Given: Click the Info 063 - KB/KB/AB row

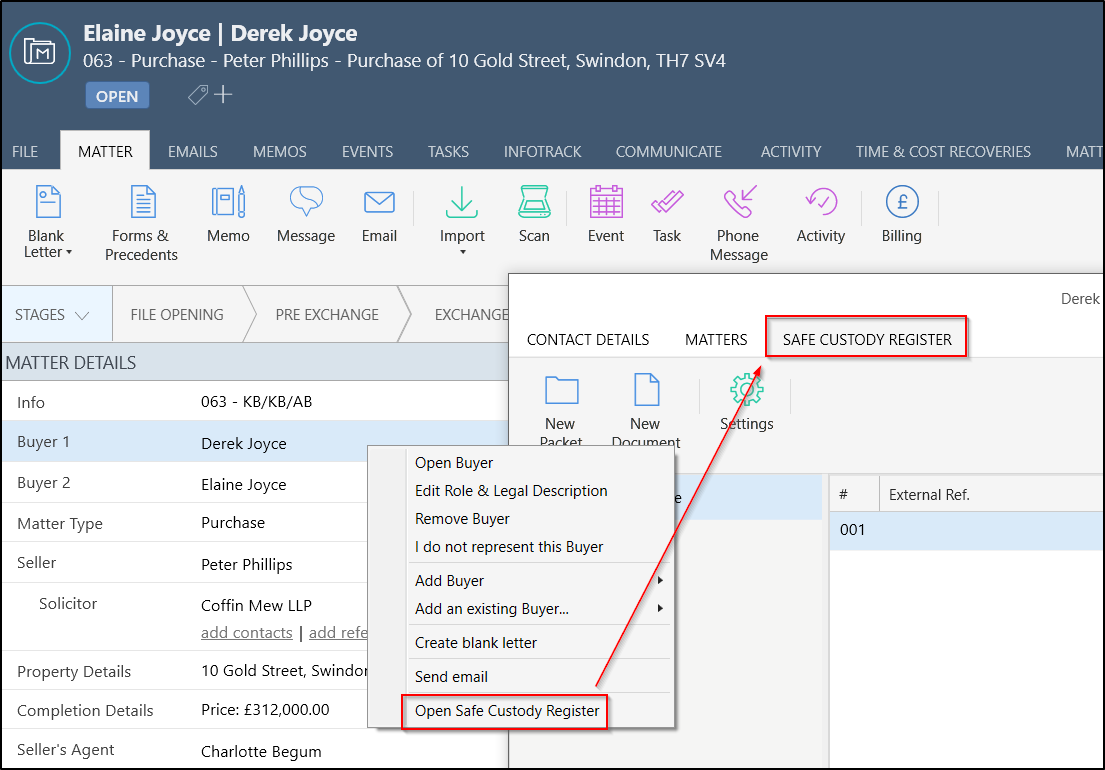Looking at the screenshot, I should coord(255,402).
